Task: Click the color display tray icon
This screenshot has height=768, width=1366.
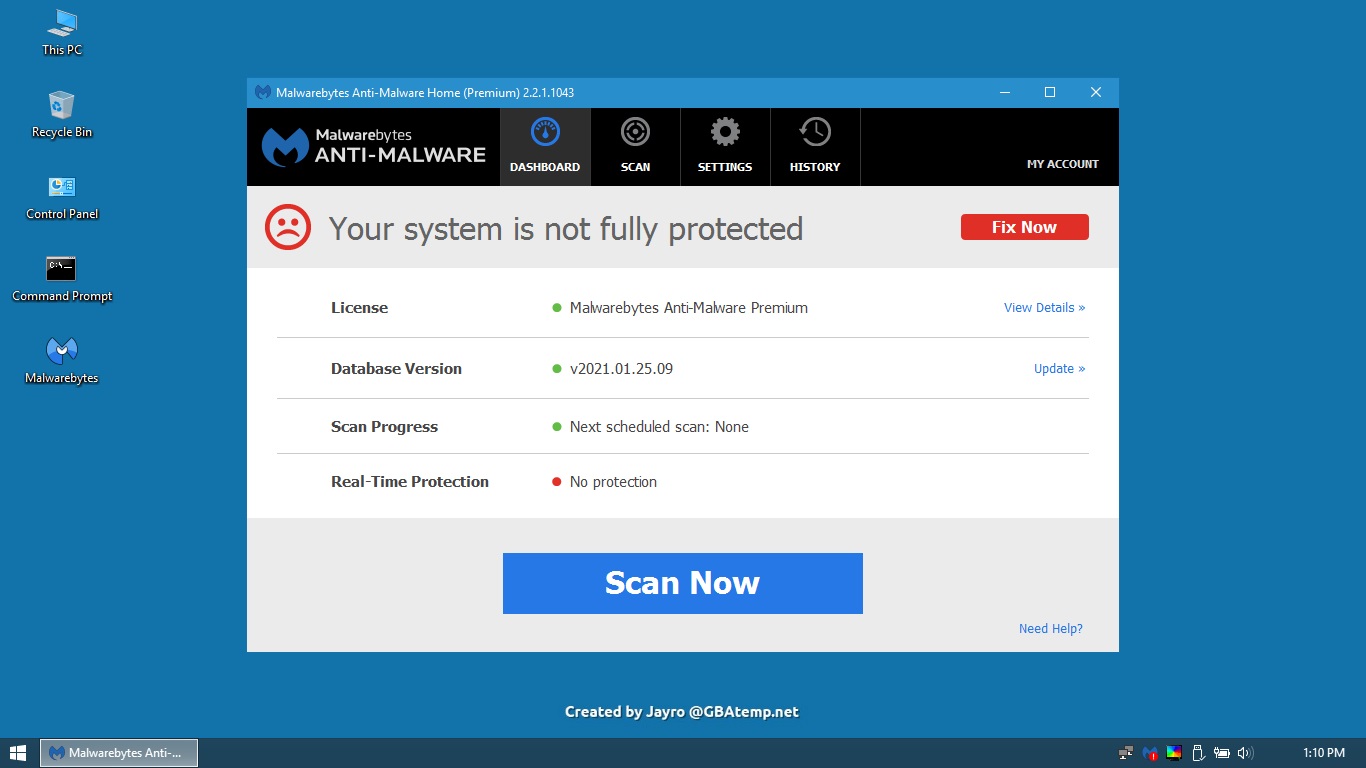Action: coord(1174,753)
